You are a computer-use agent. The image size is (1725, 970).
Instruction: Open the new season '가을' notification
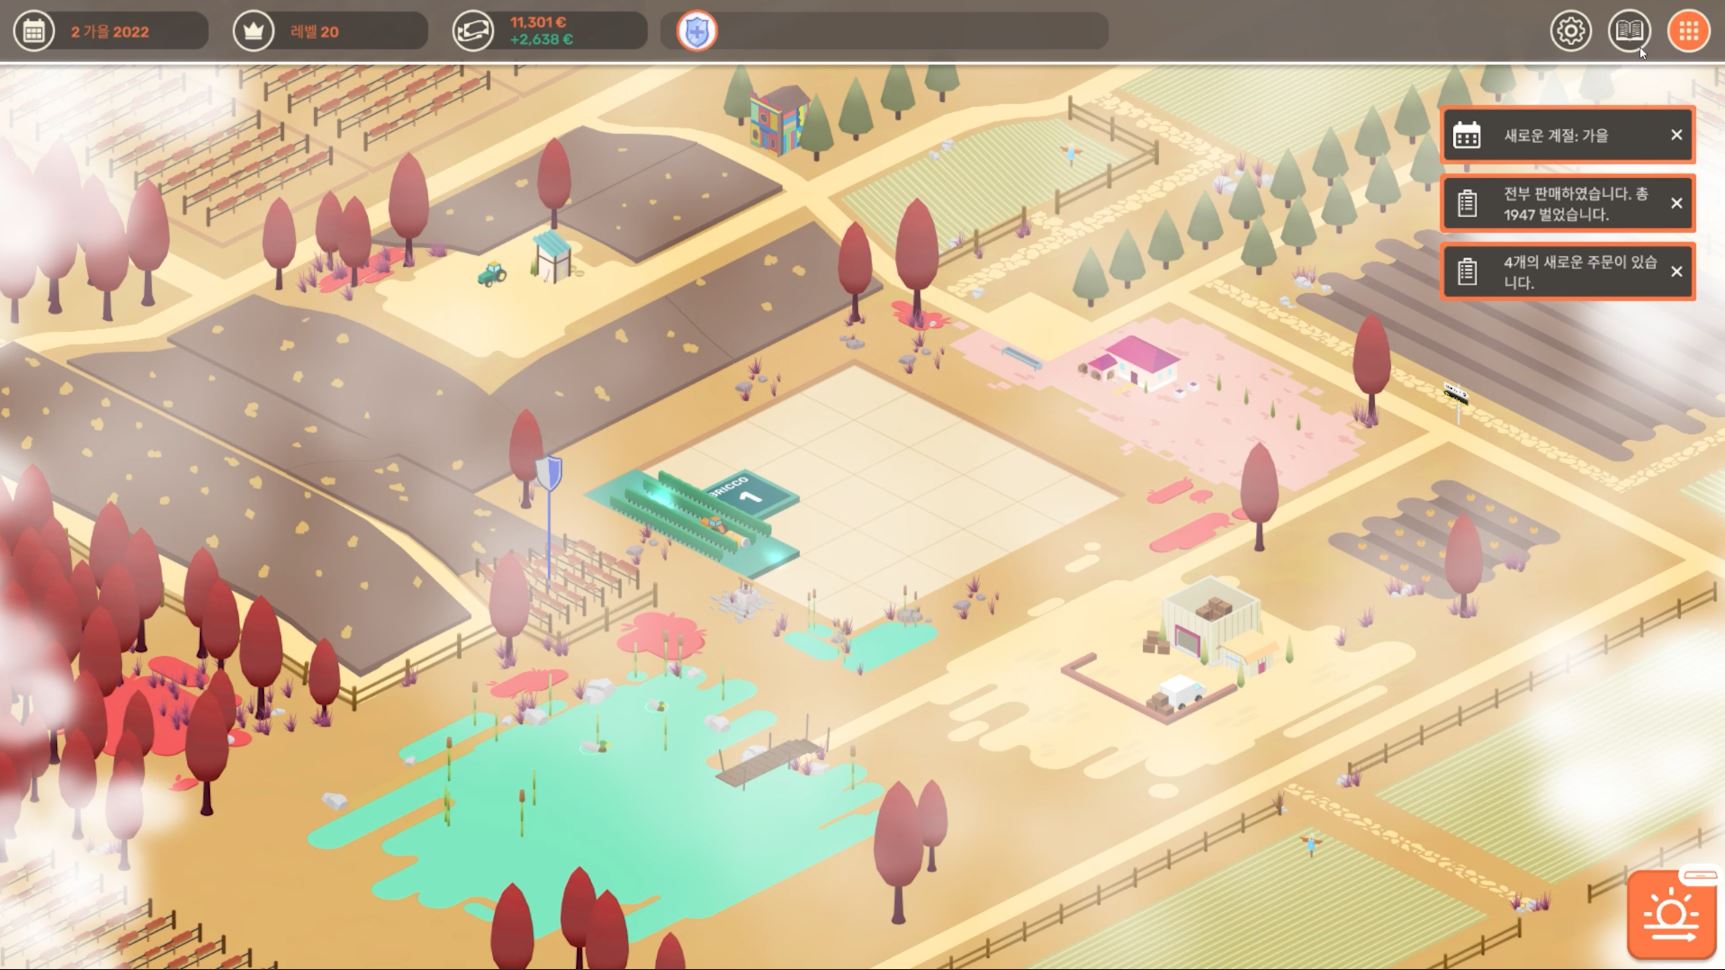tap(1567, 135)
